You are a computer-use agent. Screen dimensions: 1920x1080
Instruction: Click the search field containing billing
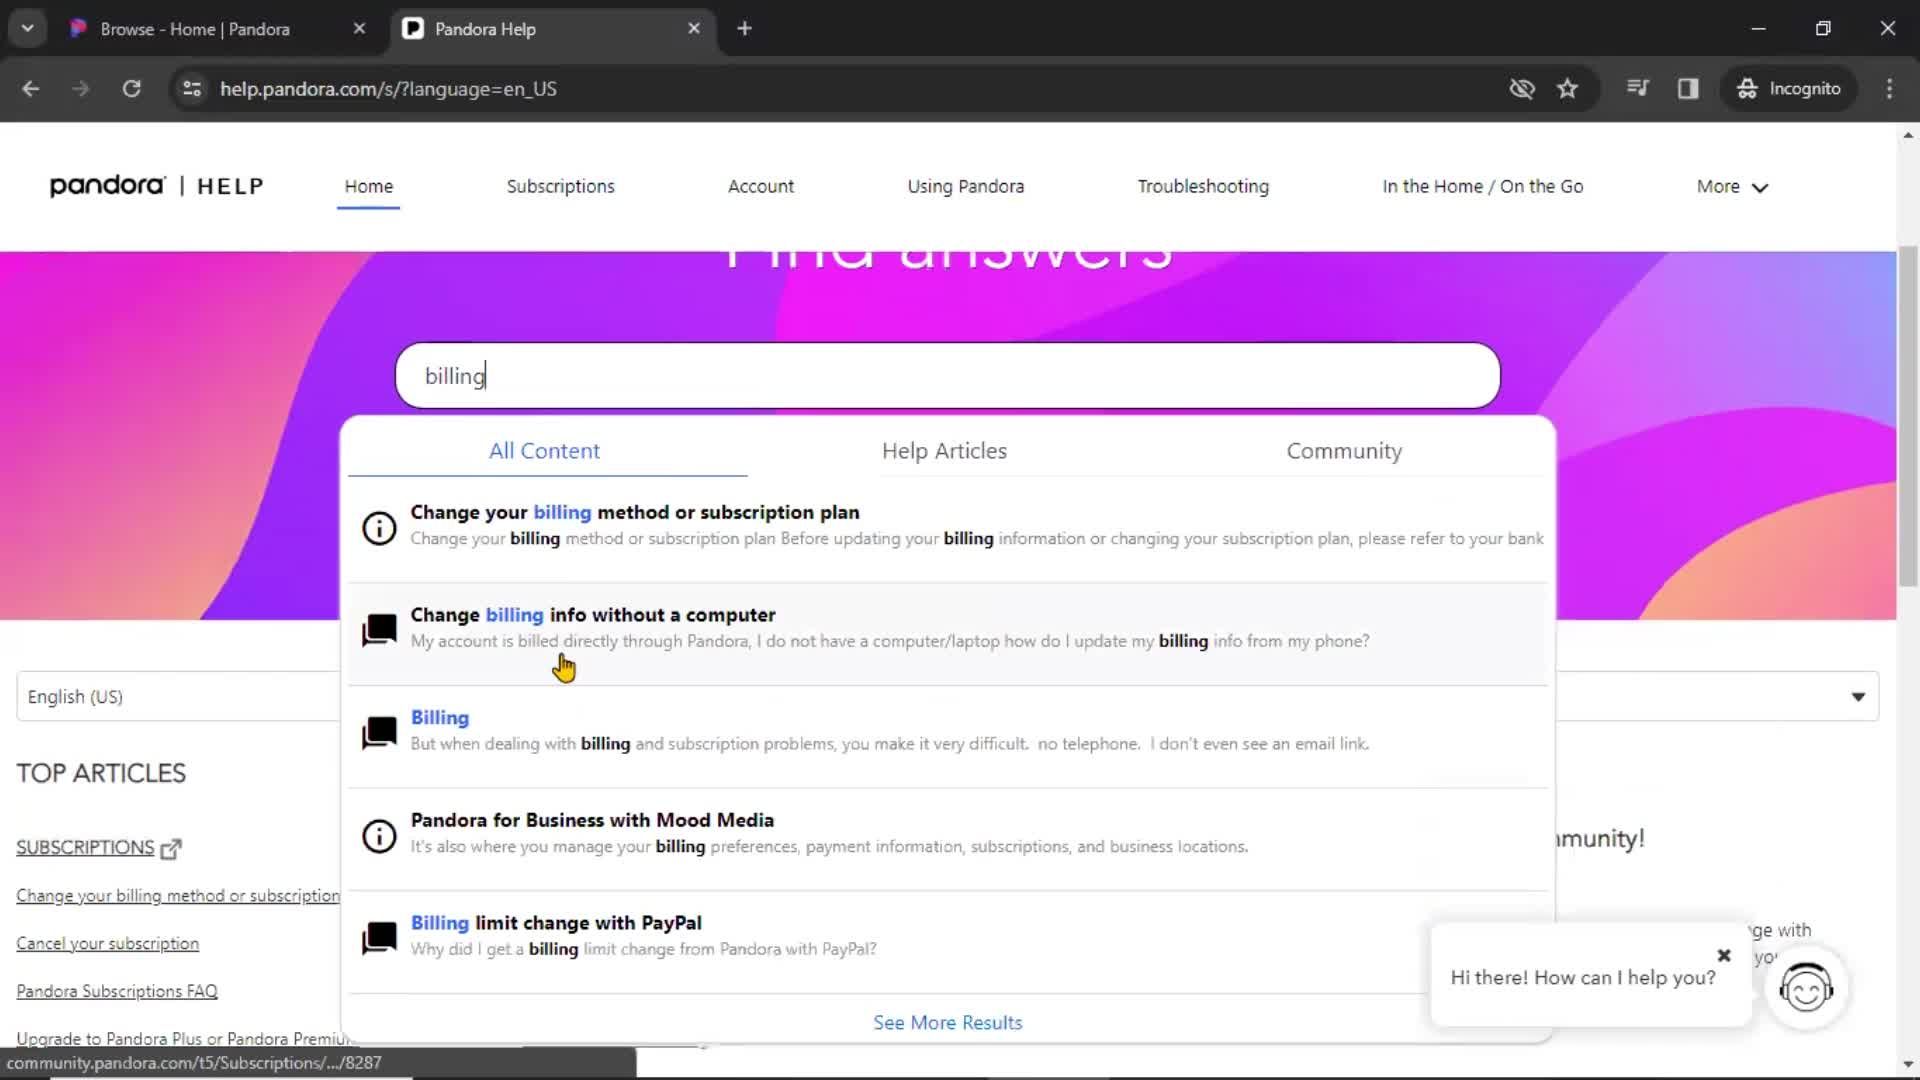click(x=948, y=376)
